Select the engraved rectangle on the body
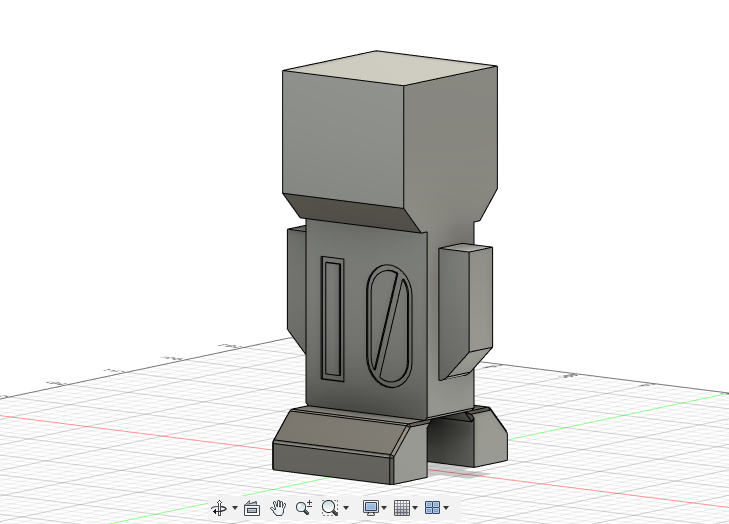This screenshot has width=729, height=524. point(332,318)
